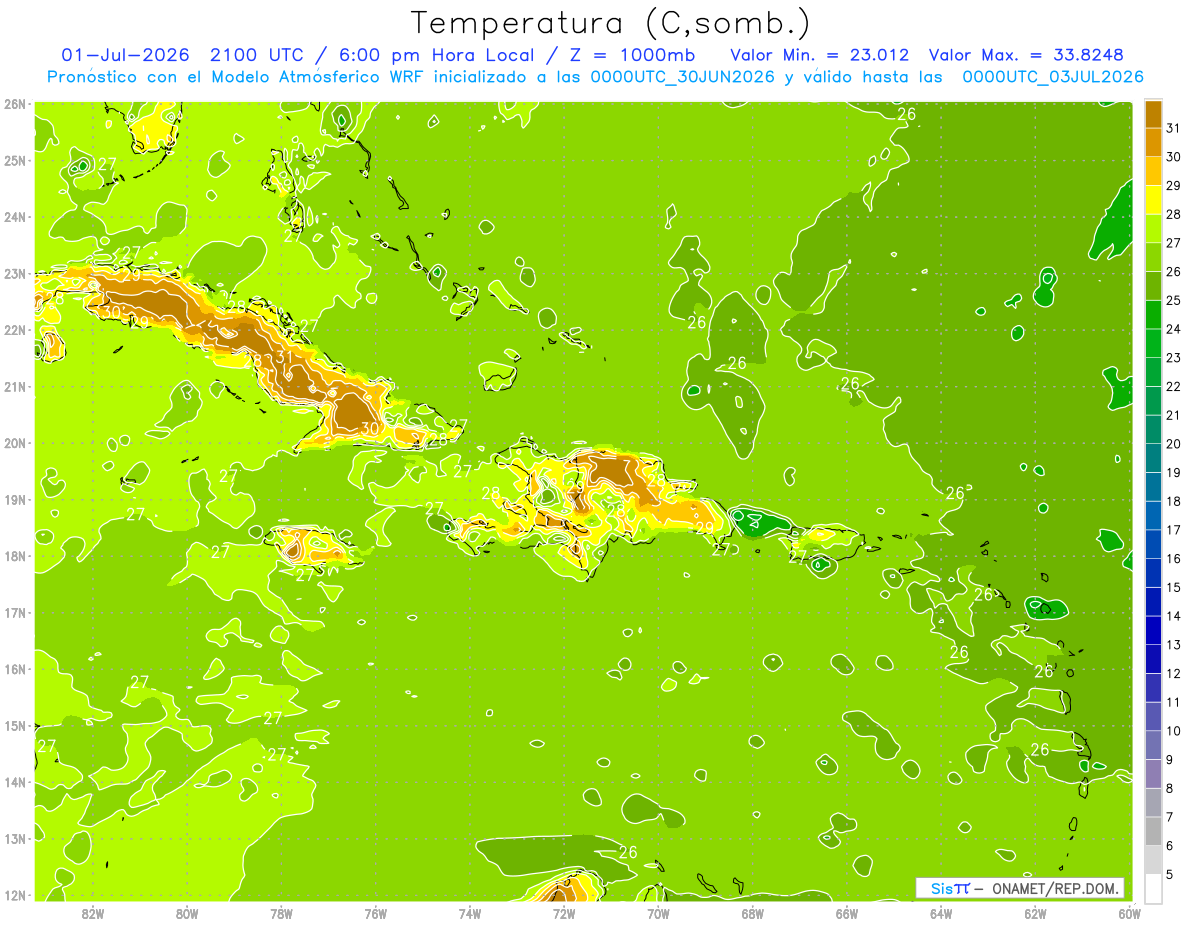Click the 78W longitude axis label
1200x927 pixels.
(281, 914)
